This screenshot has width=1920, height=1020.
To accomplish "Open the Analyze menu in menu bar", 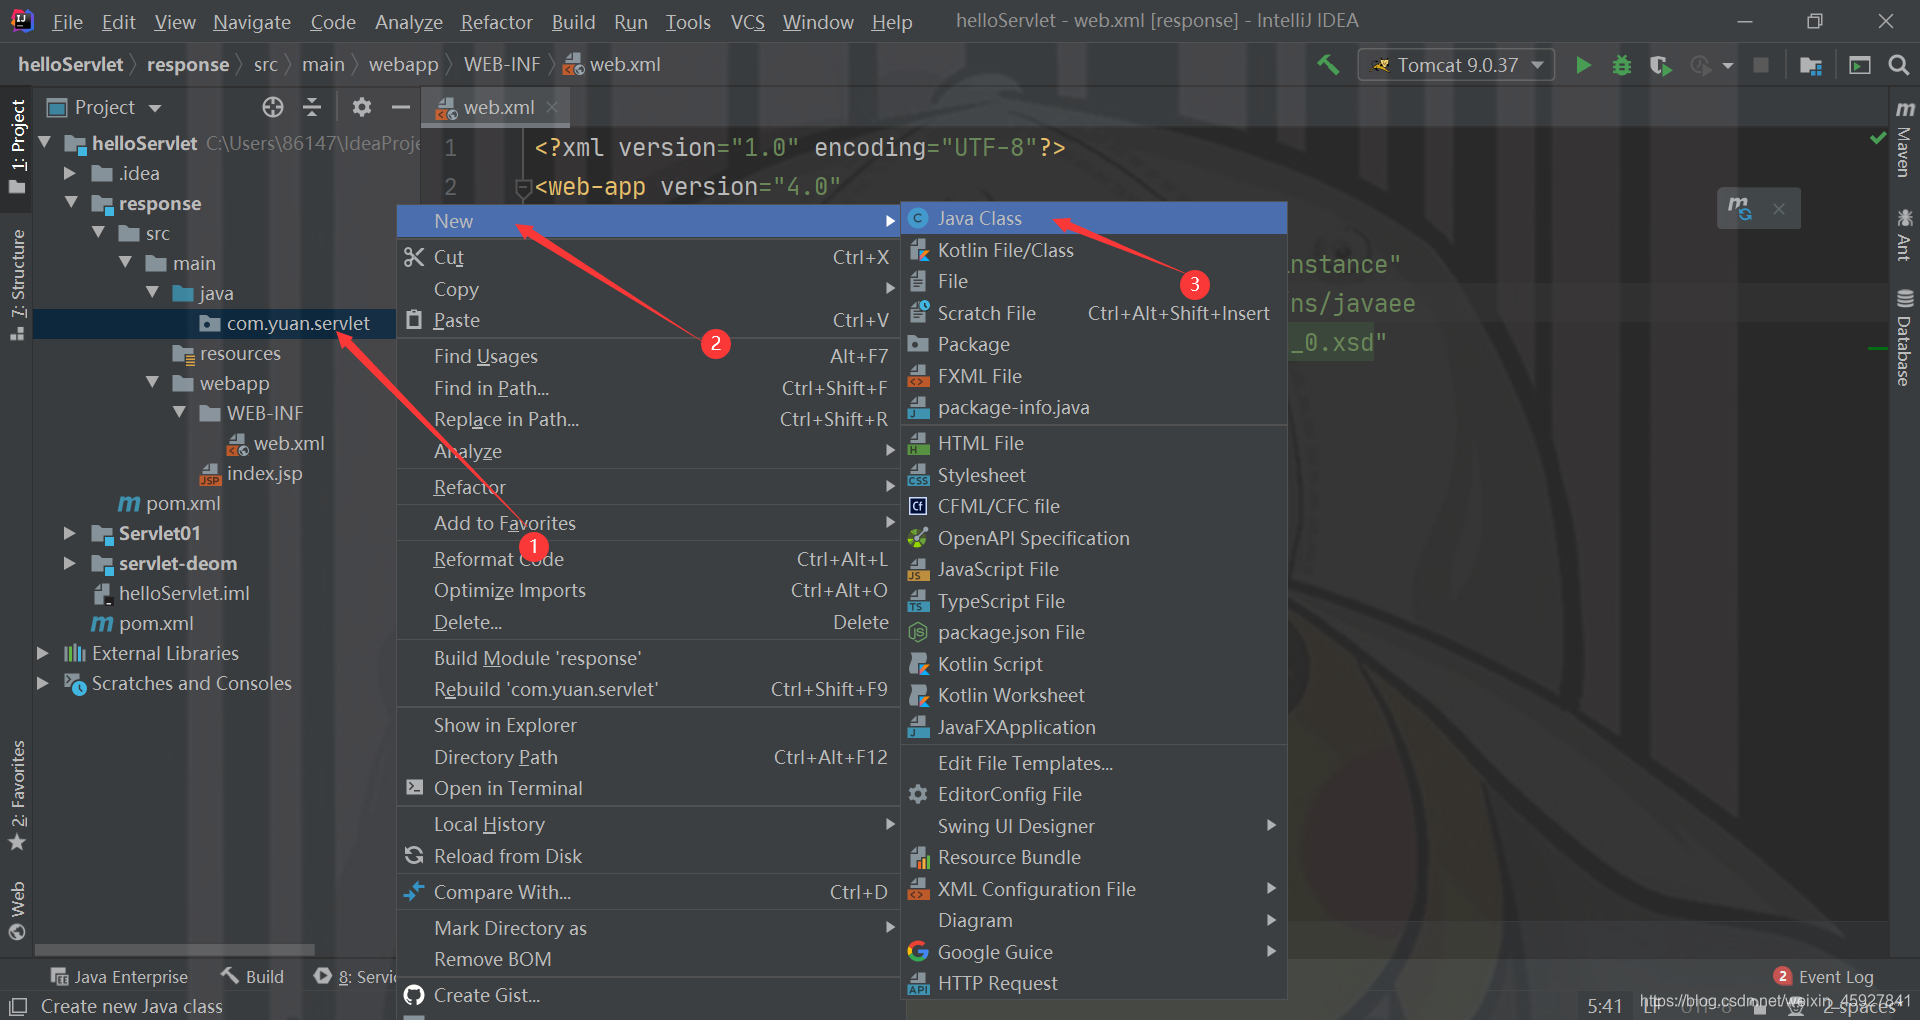I will tap(409, 21).
